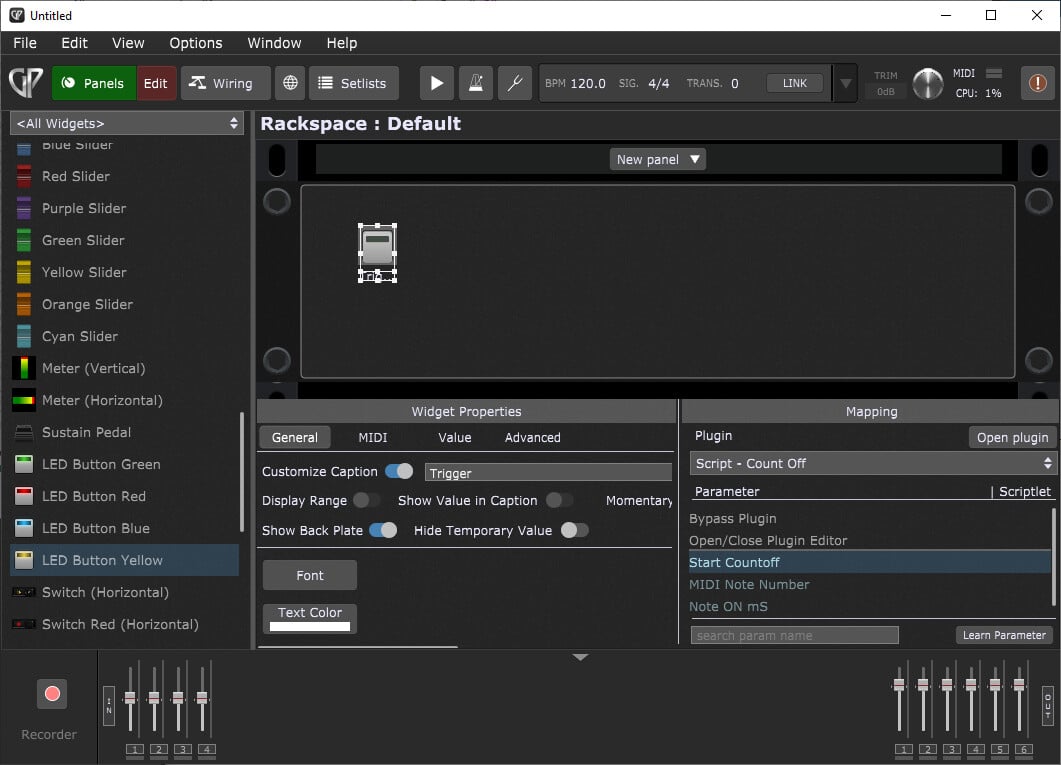This screenshot has width=1061, height=765.
Task: Click the white Text Color swatch
Action: tap(310, 626)
